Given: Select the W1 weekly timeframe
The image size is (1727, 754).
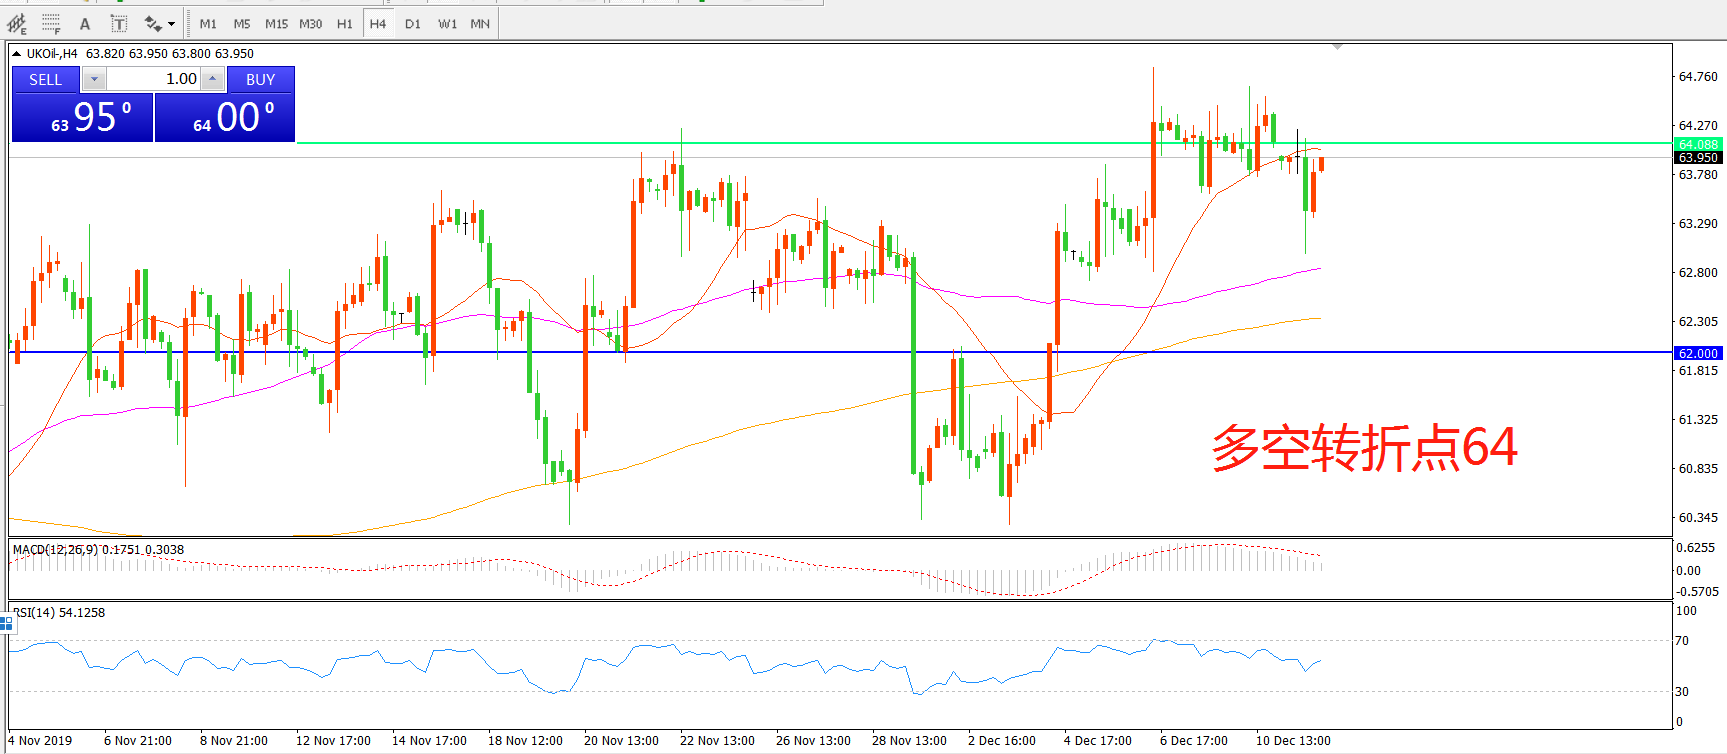Looking at the screenshot, I should (447, 24).
